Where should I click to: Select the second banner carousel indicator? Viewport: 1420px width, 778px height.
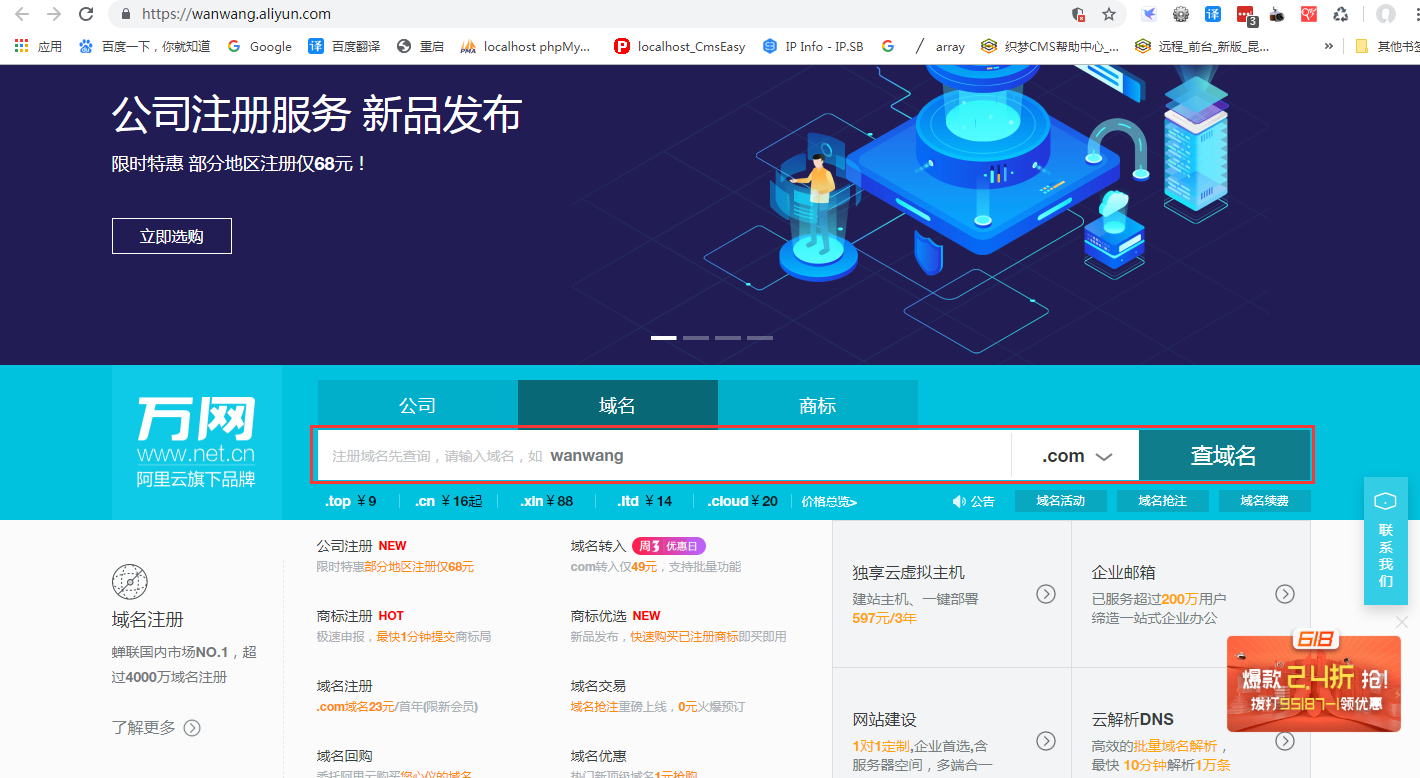coord(696,338)
